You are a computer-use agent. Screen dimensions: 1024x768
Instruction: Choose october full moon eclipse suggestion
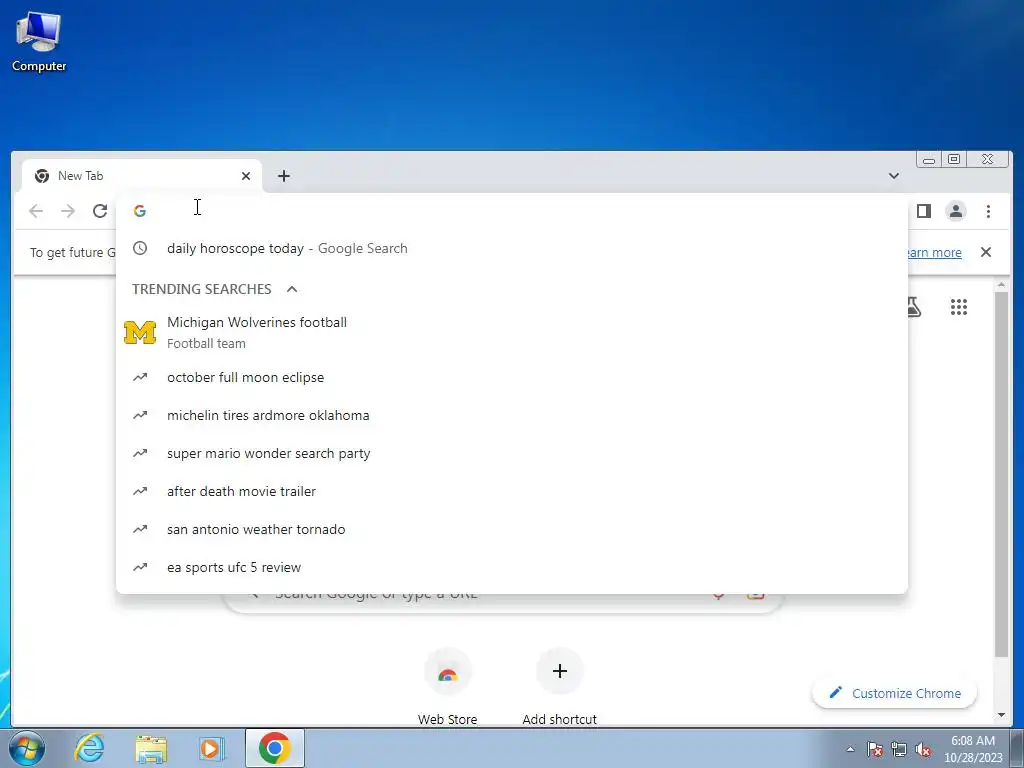click(511, 377)
